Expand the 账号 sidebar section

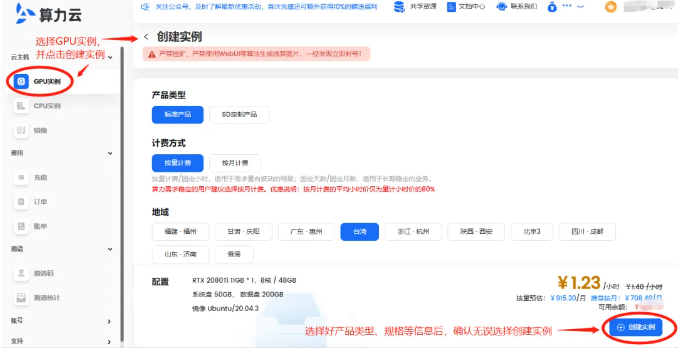pyautogui.click(x=109, y=321)
